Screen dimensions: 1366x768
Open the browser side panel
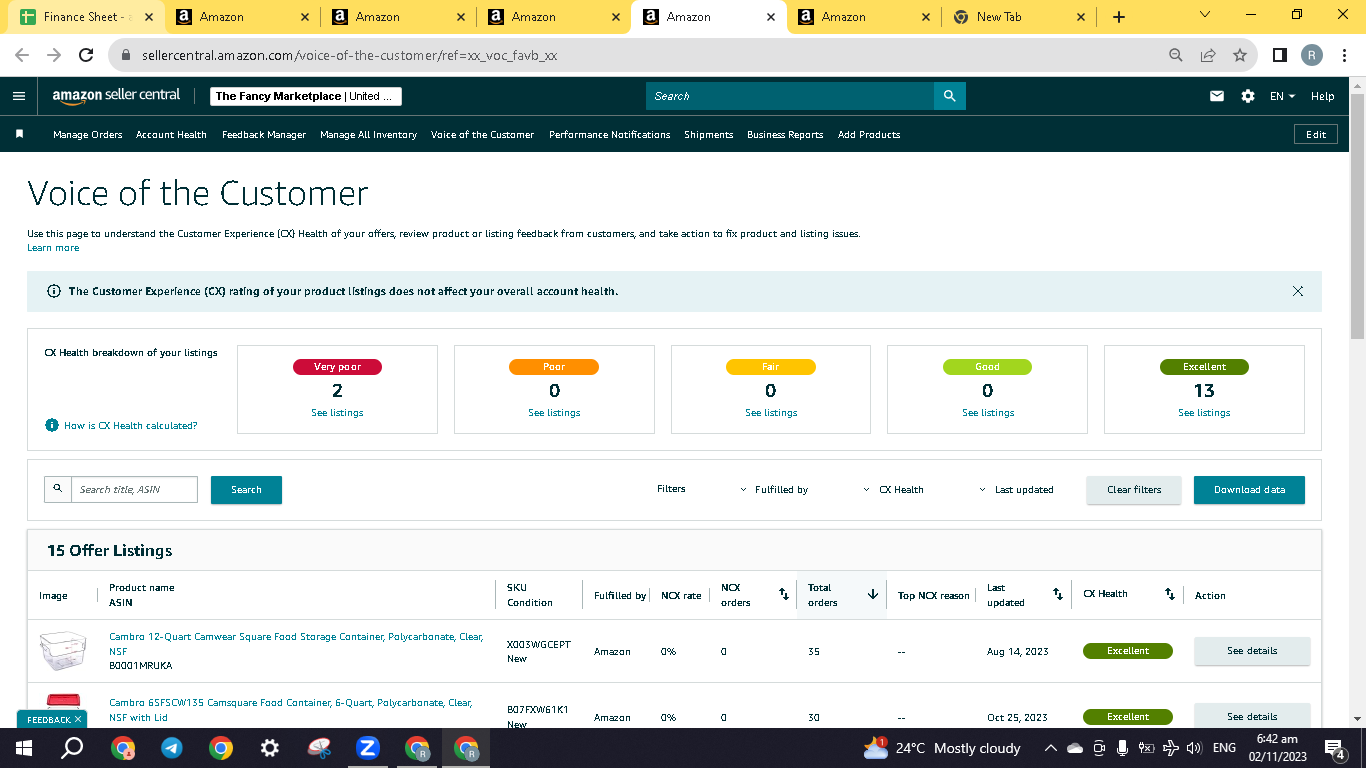point(1279,55)
